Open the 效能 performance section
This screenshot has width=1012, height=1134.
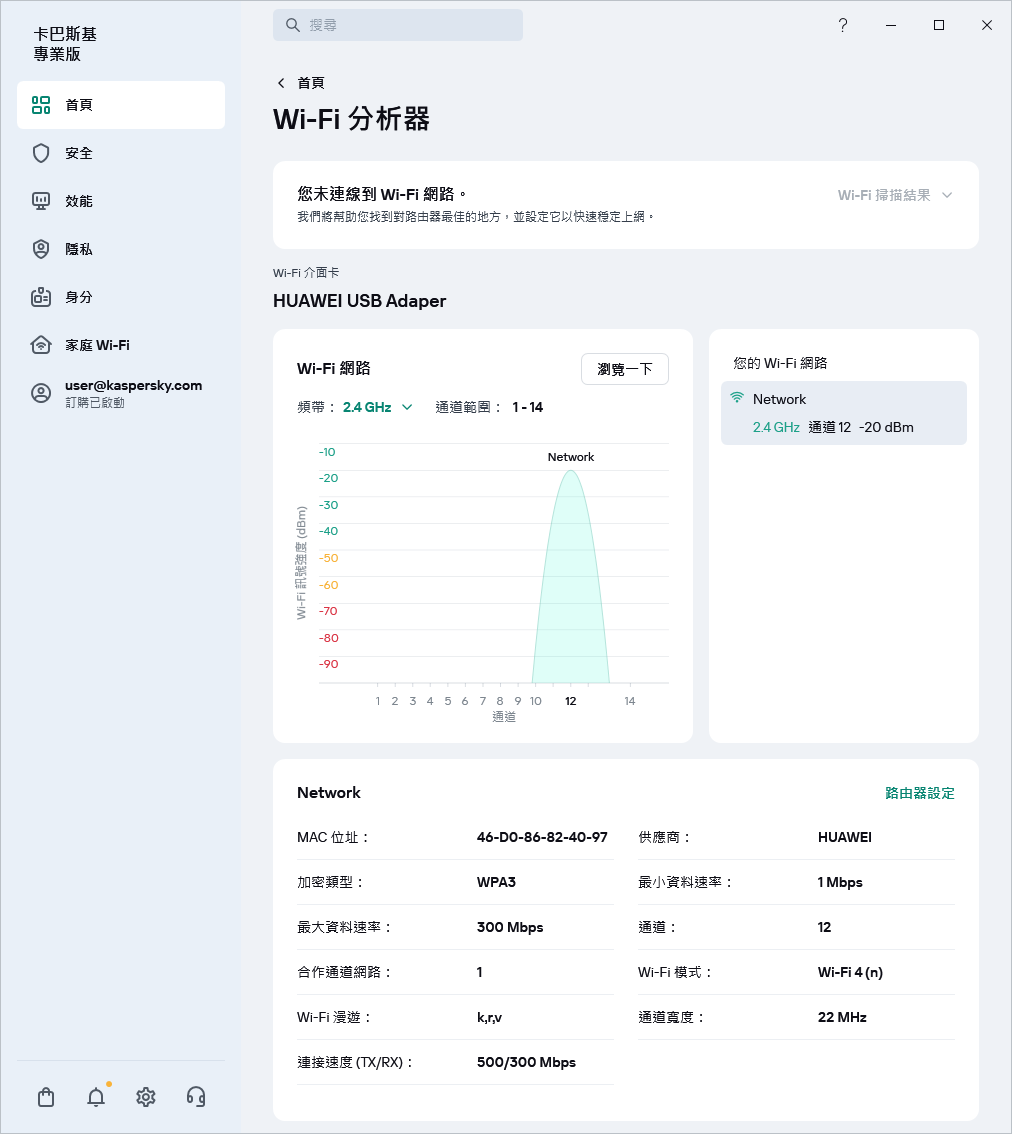pos(80,201)
